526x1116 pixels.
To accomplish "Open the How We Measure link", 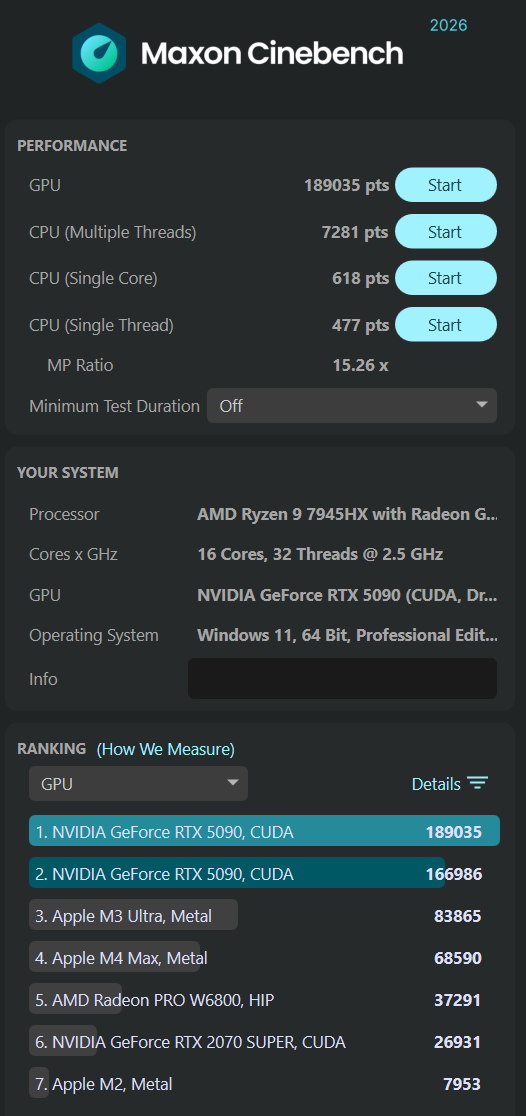I will click(166, 749).
